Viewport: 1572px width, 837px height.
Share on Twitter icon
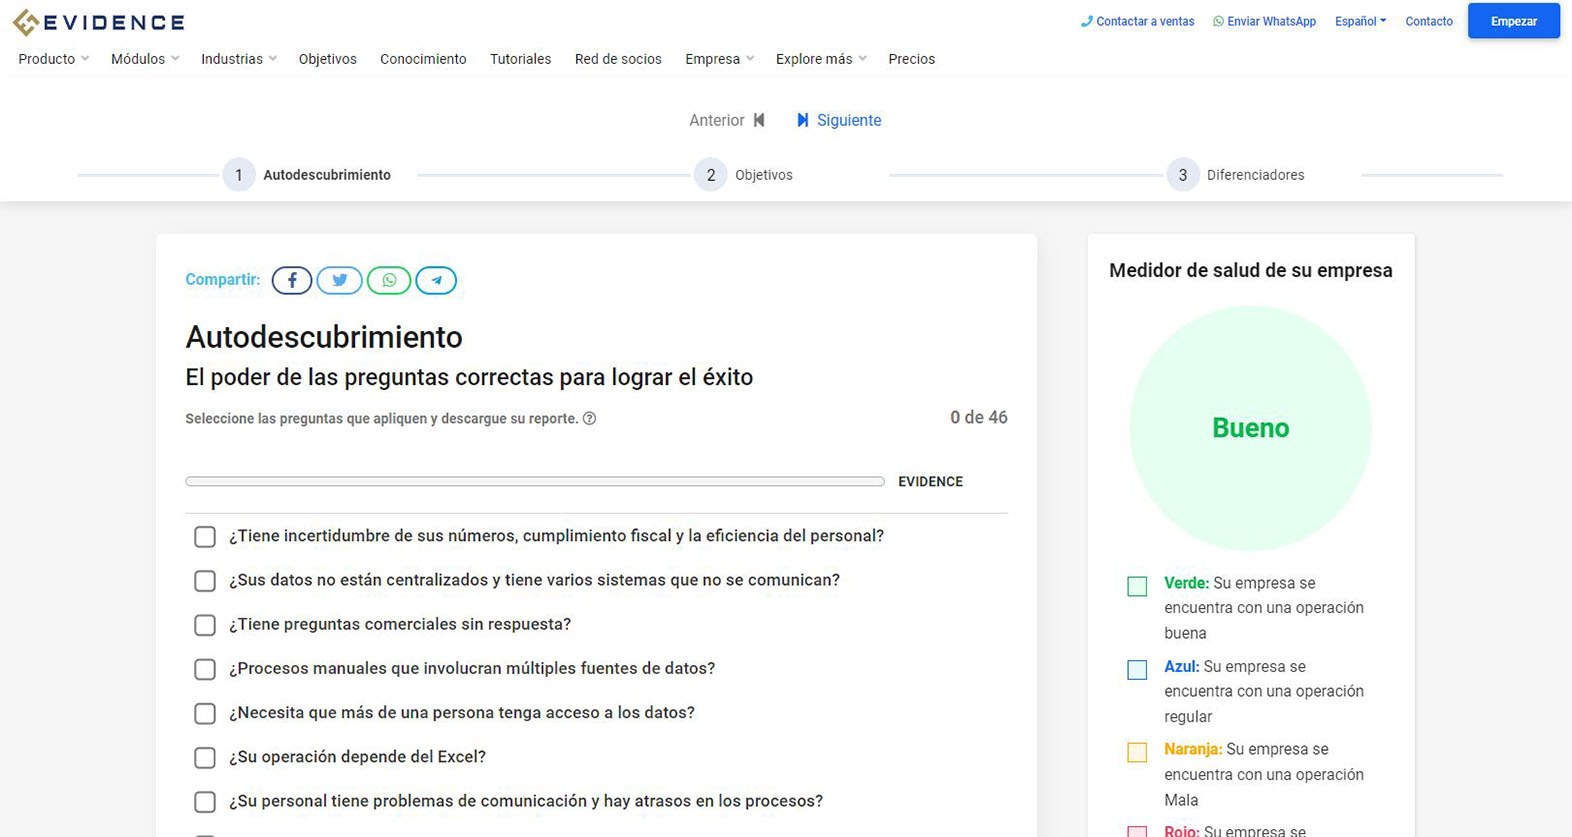click(340, 280)
